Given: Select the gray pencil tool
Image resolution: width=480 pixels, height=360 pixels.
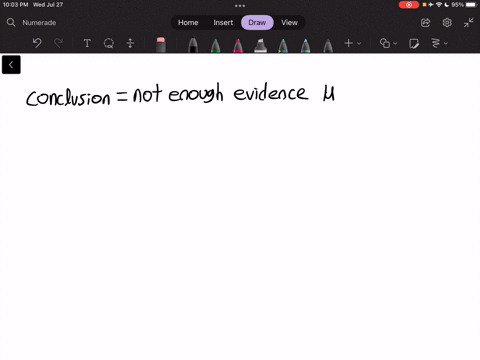Looking at the screenshot, I should tap(328, 45).
